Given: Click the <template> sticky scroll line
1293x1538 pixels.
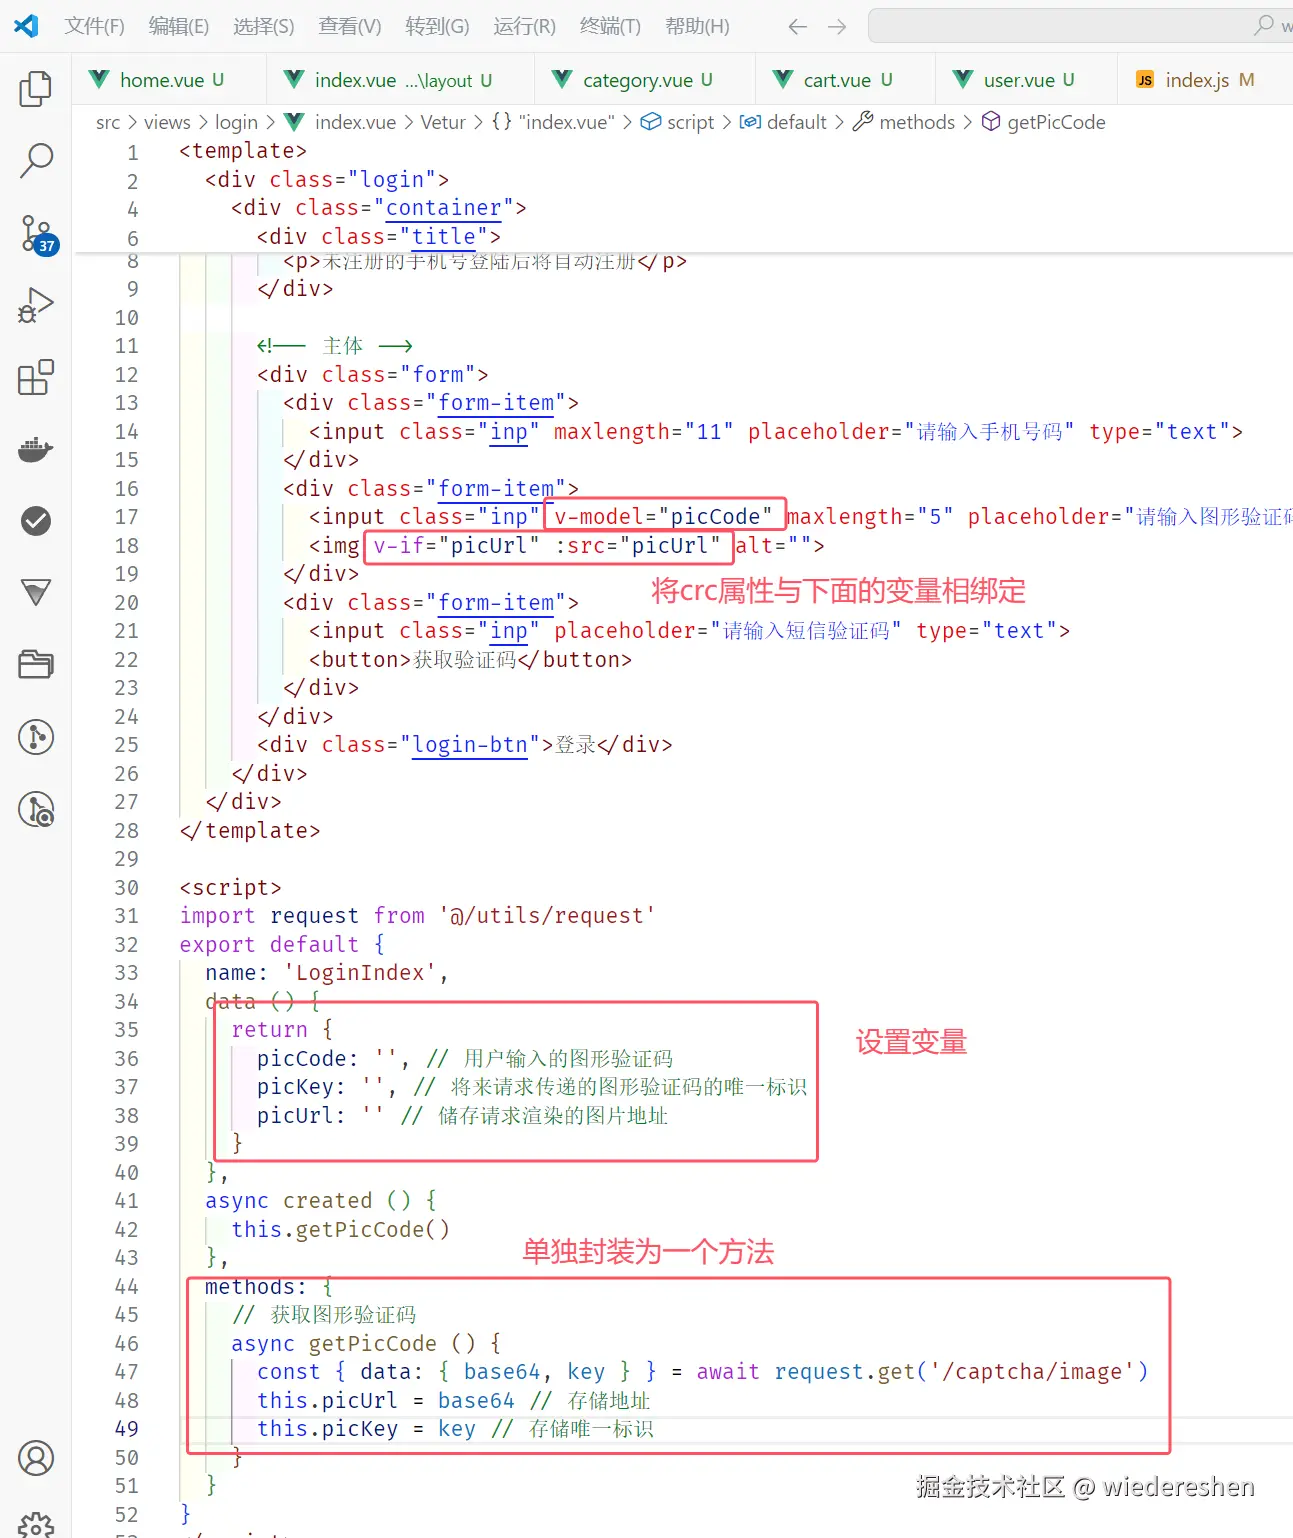Looking at the screenshot, I should tap(243, 151).
